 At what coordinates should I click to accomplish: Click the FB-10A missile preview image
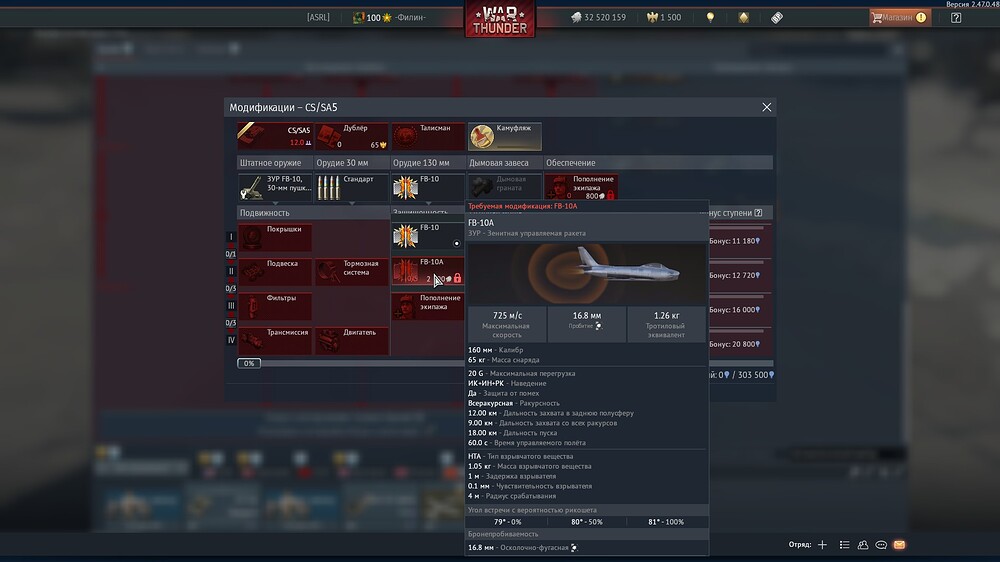[x=587, y=273]
